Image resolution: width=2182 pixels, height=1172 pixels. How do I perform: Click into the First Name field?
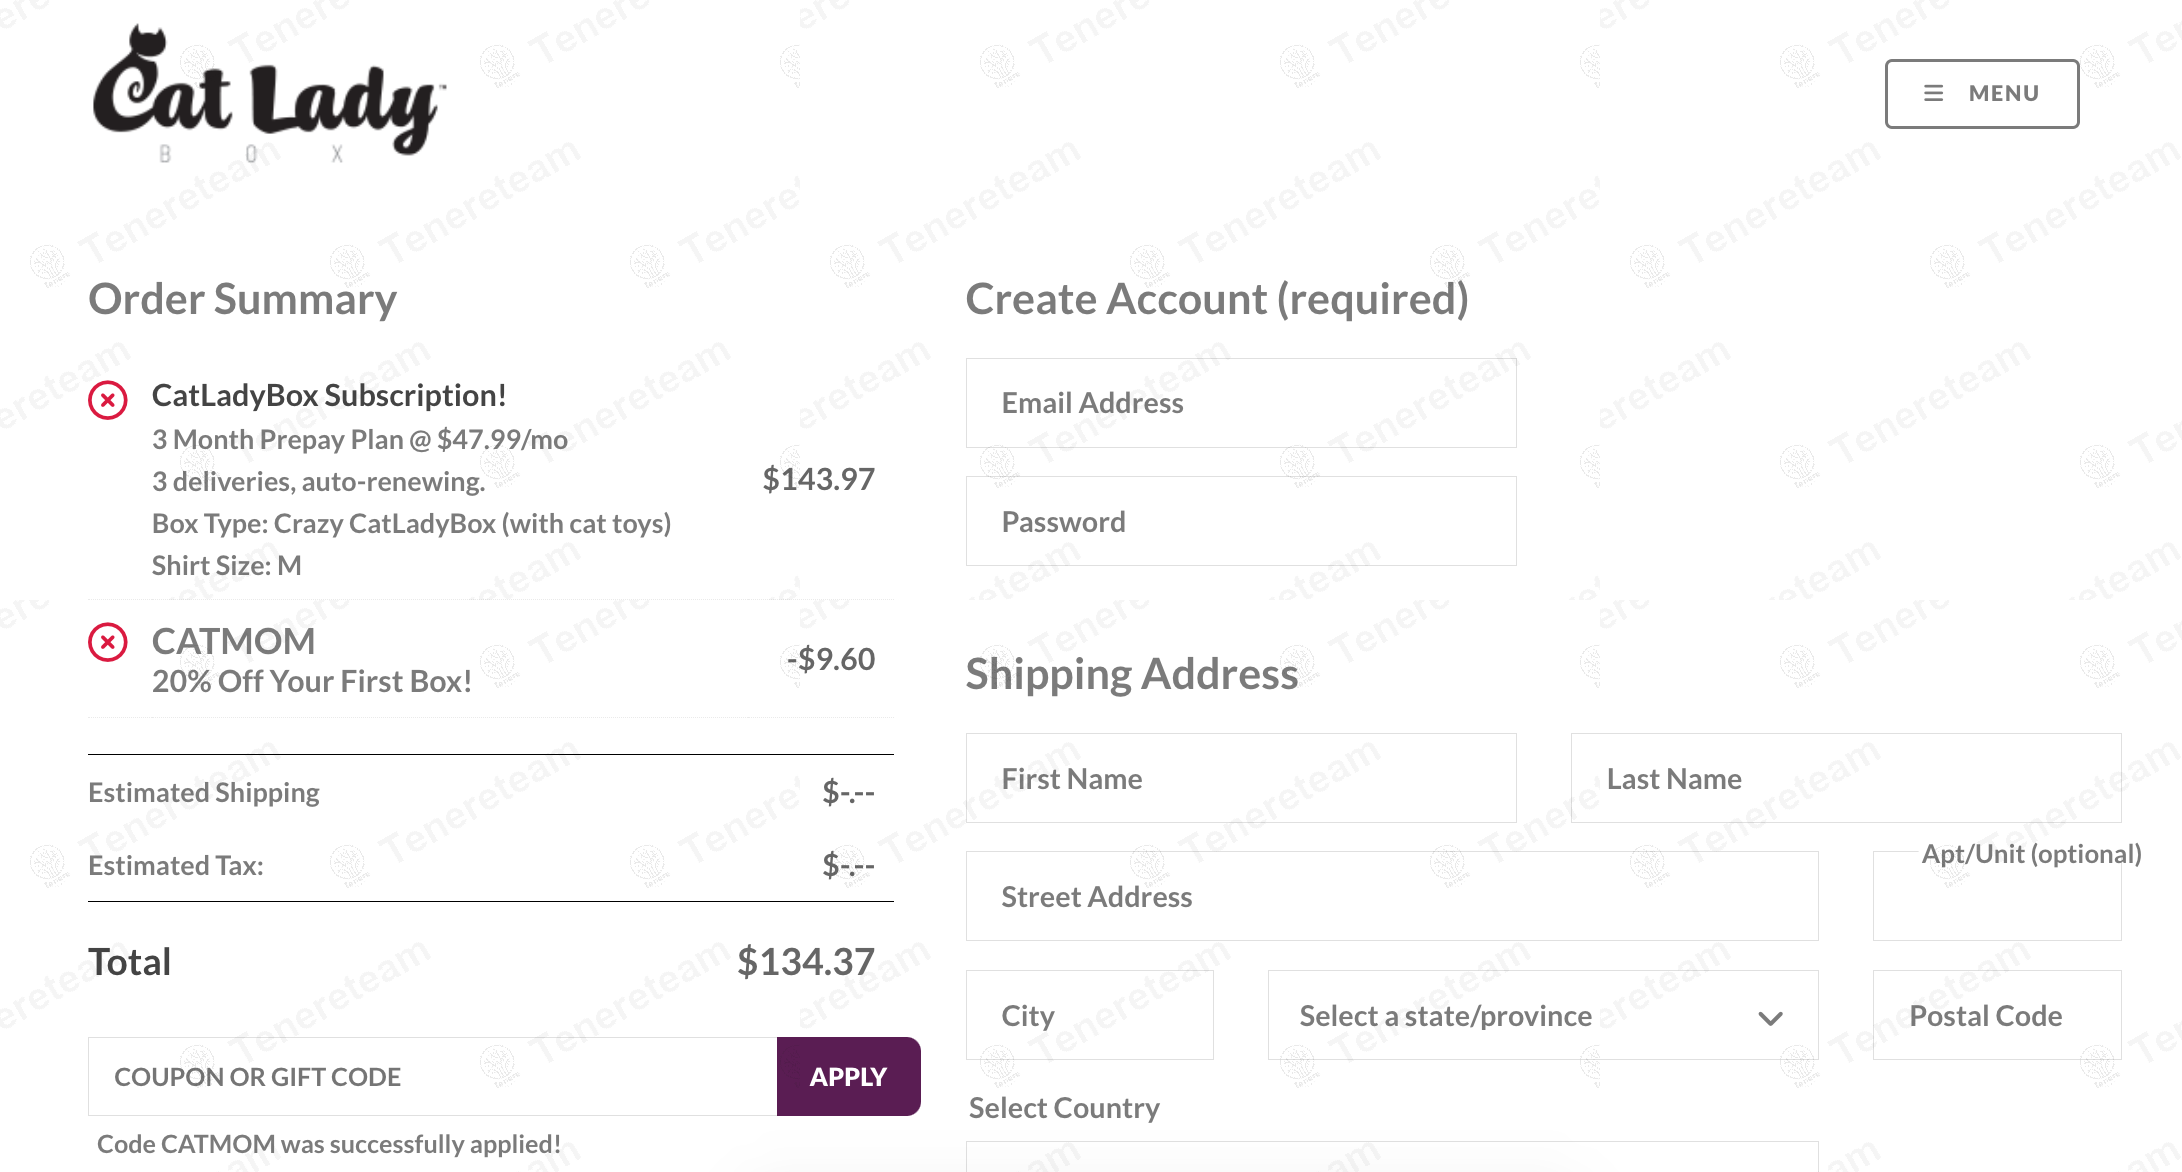[1240, 778]
